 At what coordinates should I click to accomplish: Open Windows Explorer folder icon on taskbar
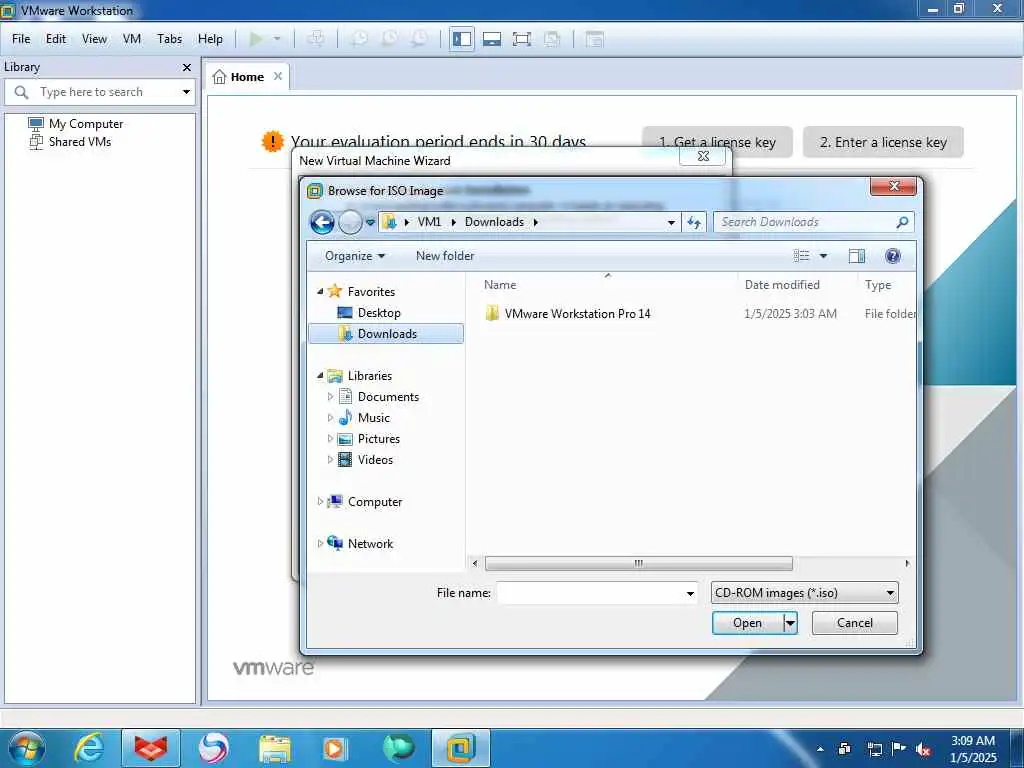(275, 748)
